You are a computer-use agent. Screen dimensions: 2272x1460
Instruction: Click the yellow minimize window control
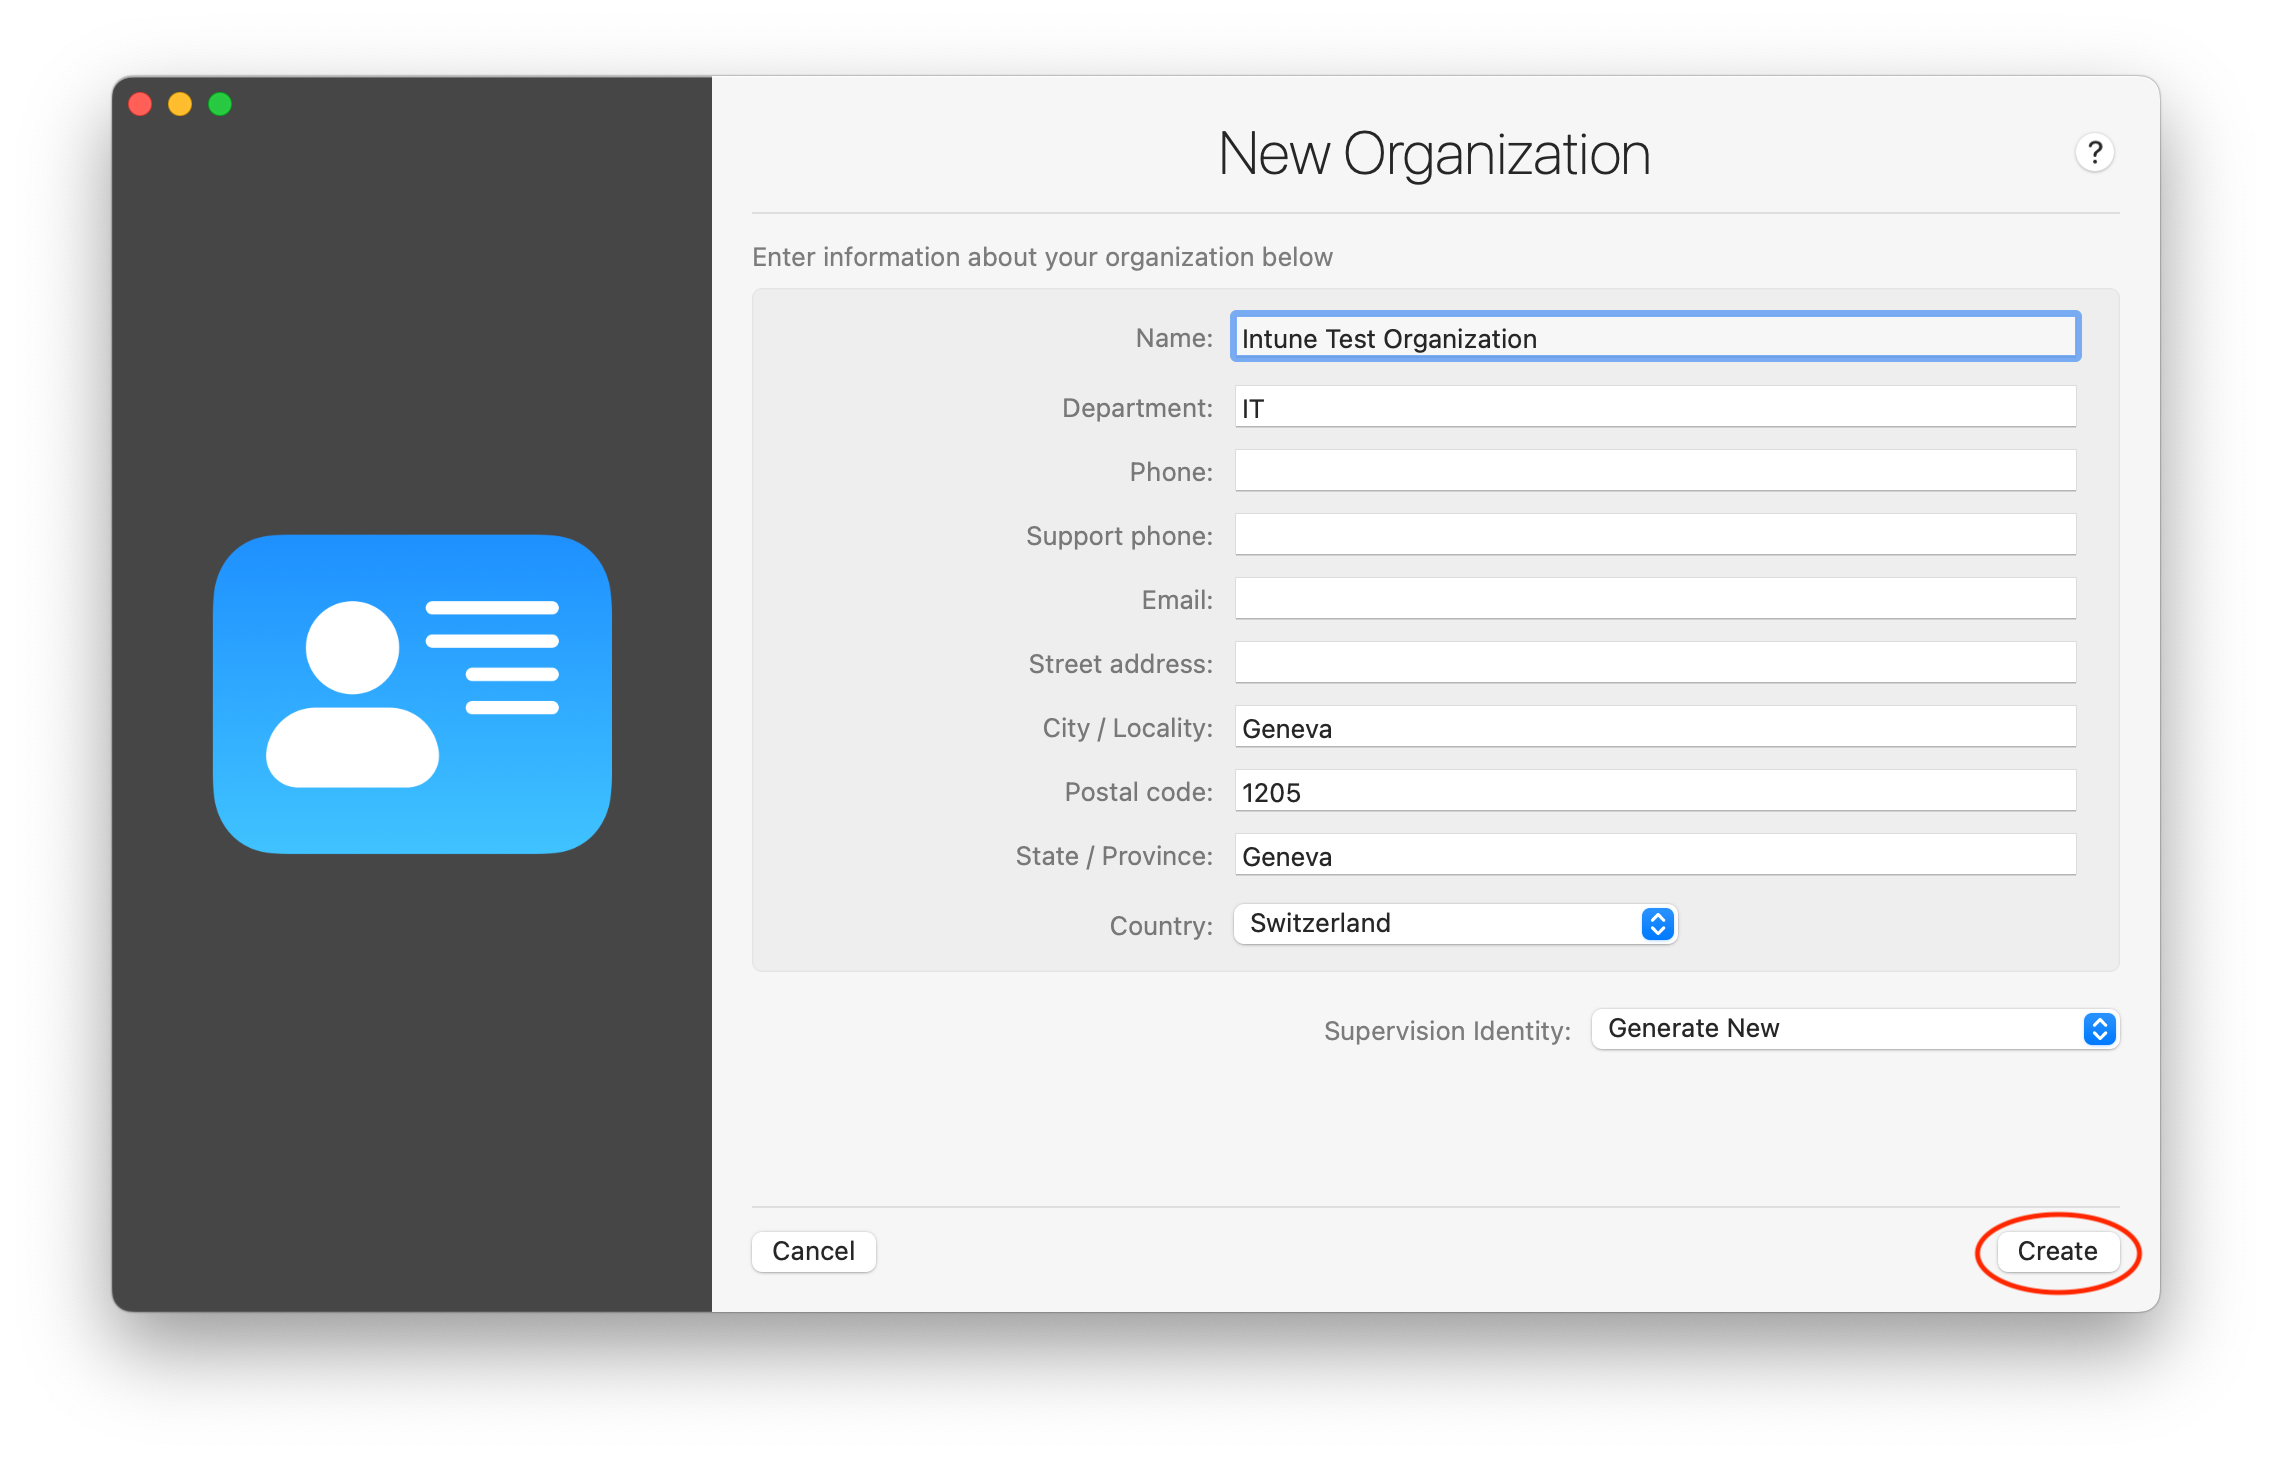(180, 103)
